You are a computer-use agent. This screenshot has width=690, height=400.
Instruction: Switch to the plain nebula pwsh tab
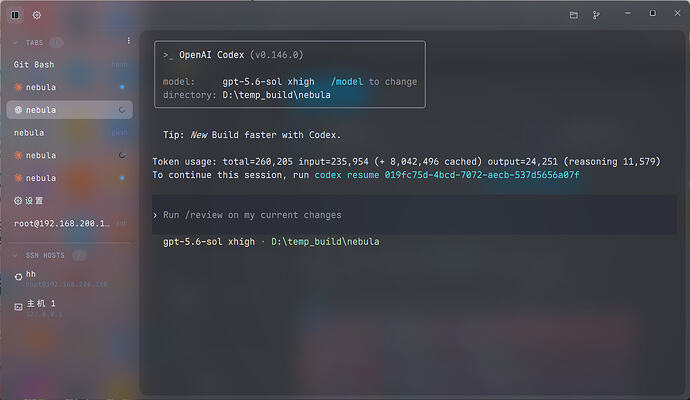(70, 132)
